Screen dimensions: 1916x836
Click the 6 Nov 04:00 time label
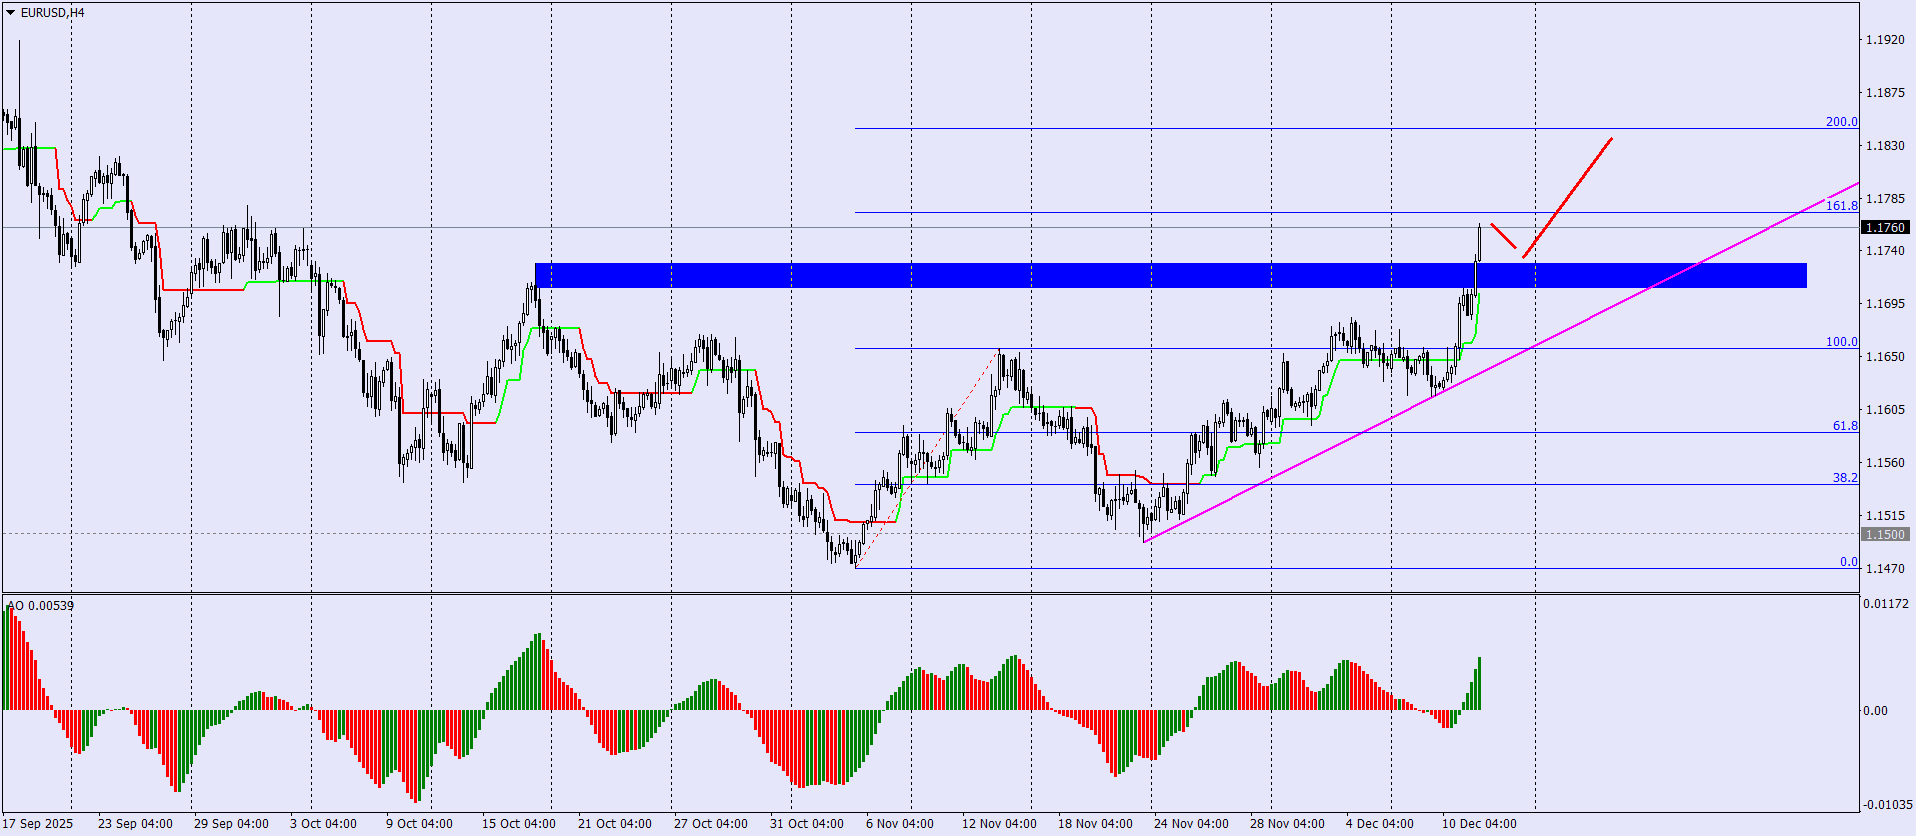pyautogui.click(x=900, y=824)
